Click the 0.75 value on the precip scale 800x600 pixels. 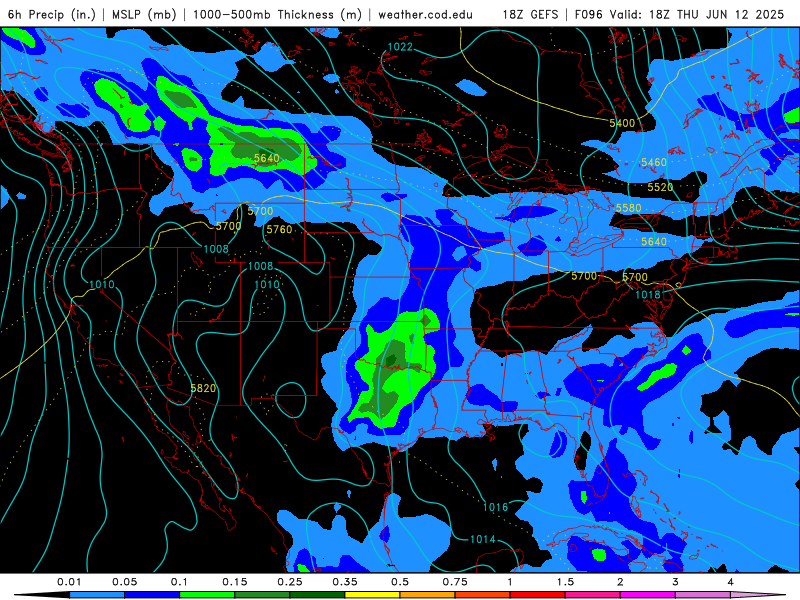coord(455,582)
